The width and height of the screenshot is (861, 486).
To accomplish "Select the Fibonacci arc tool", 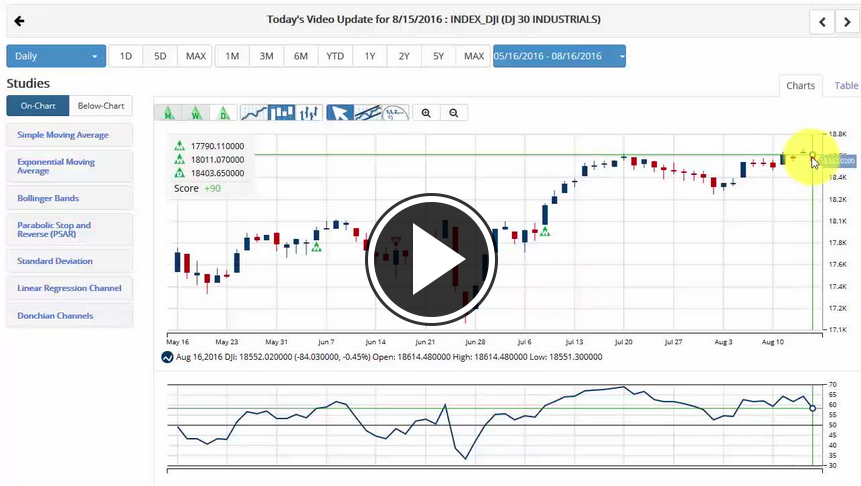I will pyautogui.click(x=395, y=113).
